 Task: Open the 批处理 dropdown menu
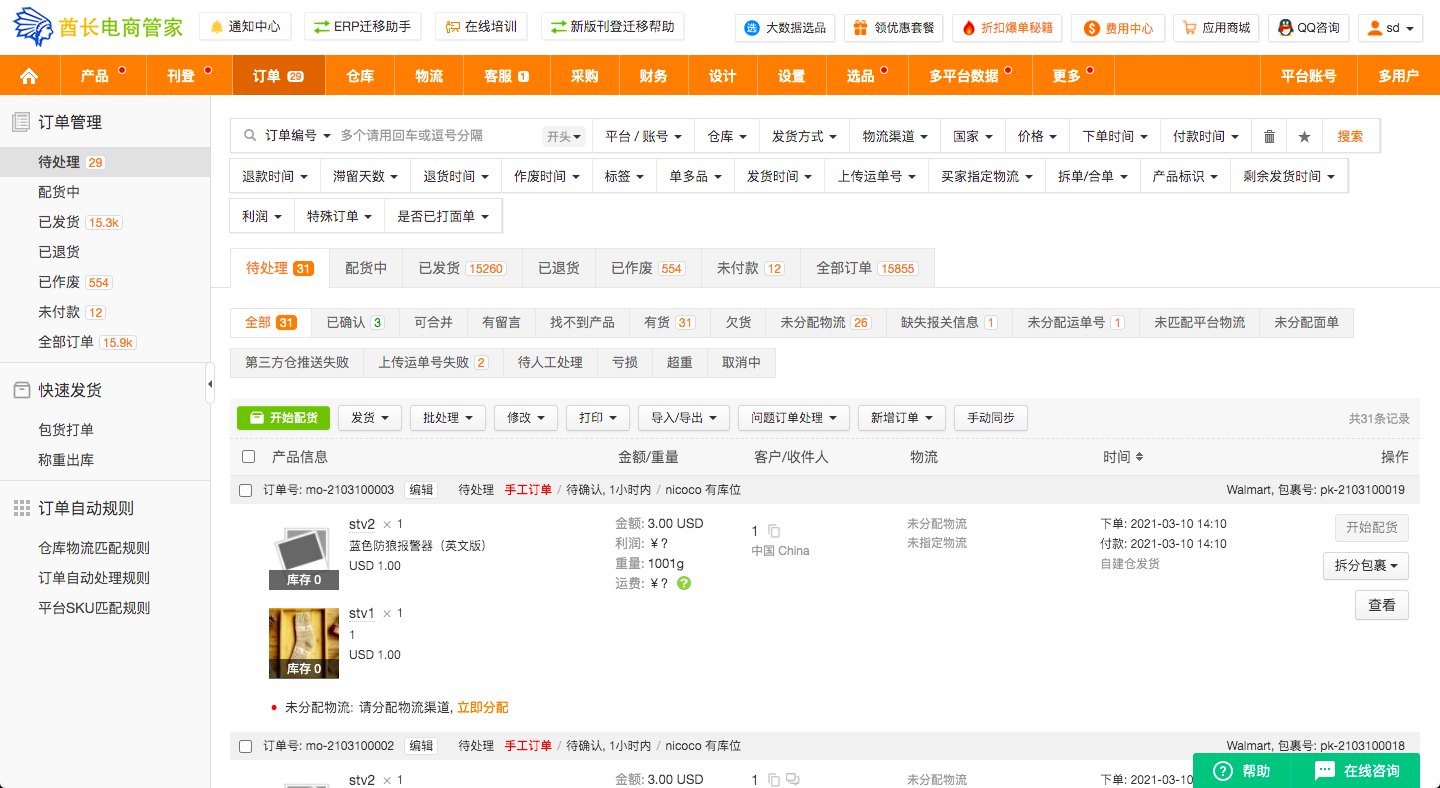447,418
